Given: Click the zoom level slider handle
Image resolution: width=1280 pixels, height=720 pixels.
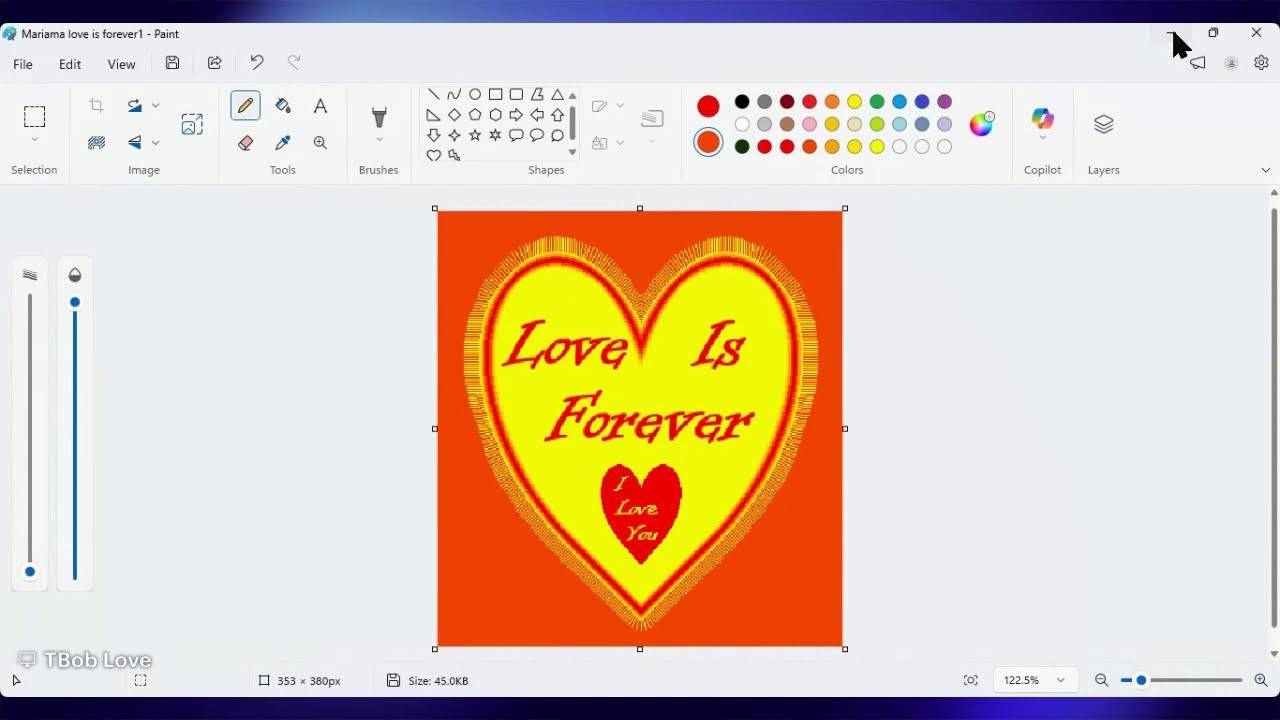Looking at the screenshot, I should [1141, 680].
